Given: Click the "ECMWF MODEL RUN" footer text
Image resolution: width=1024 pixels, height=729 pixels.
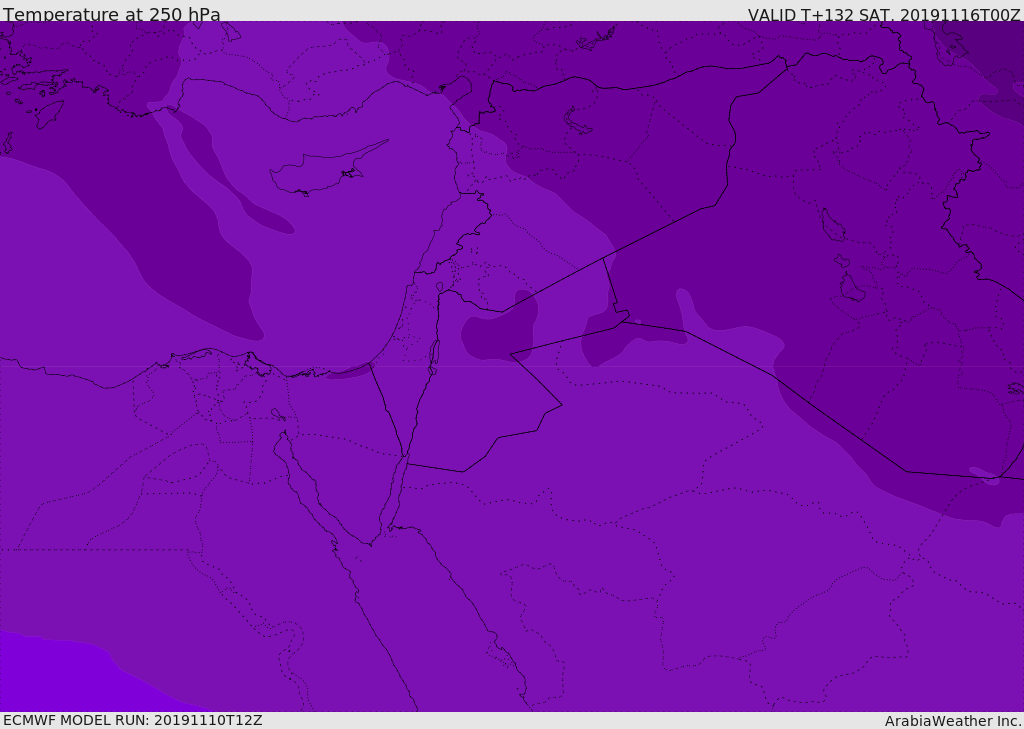Looking at the screenshot, I should coord(132,720).
